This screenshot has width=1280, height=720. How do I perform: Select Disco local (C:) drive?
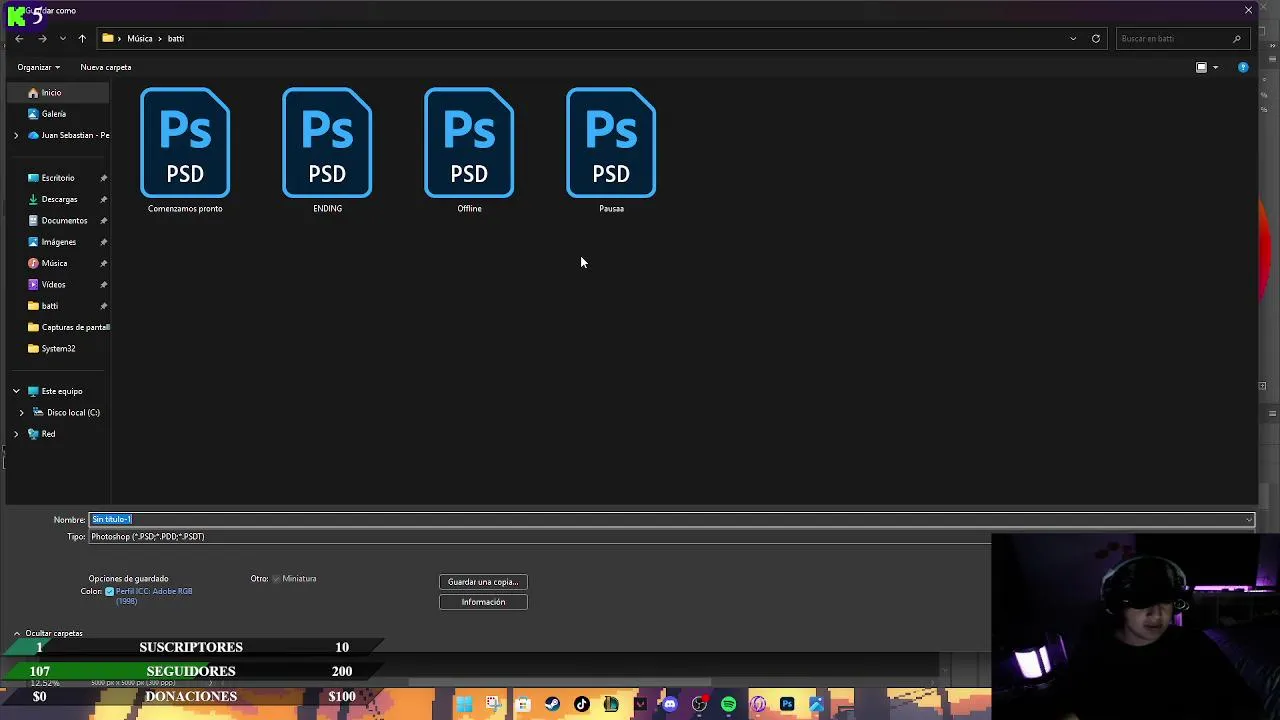[x=73, y=412]
